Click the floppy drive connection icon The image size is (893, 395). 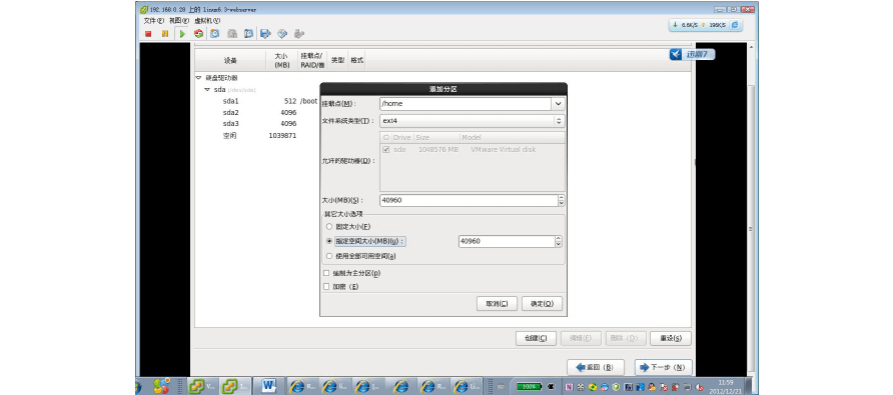[x=265, y=34]
